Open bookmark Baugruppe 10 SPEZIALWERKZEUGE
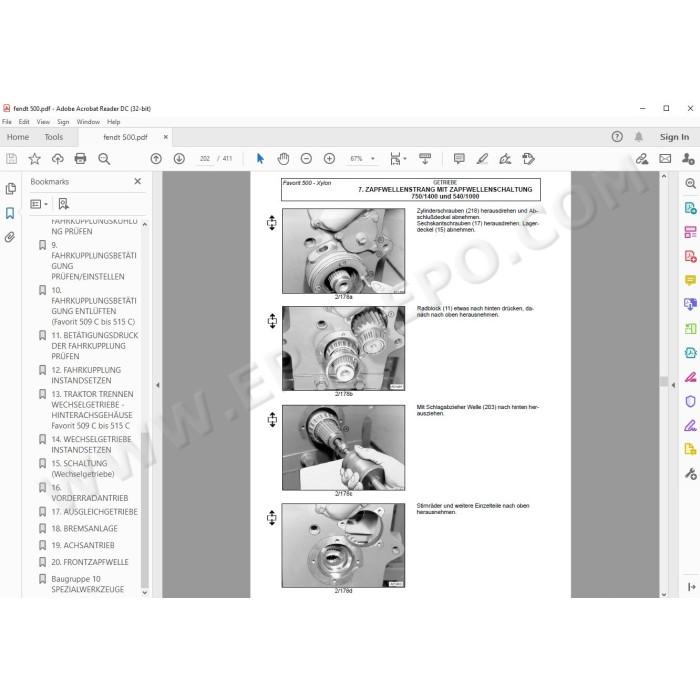The width and height of the screenshot is (700, 700). [x=88, y=584]
